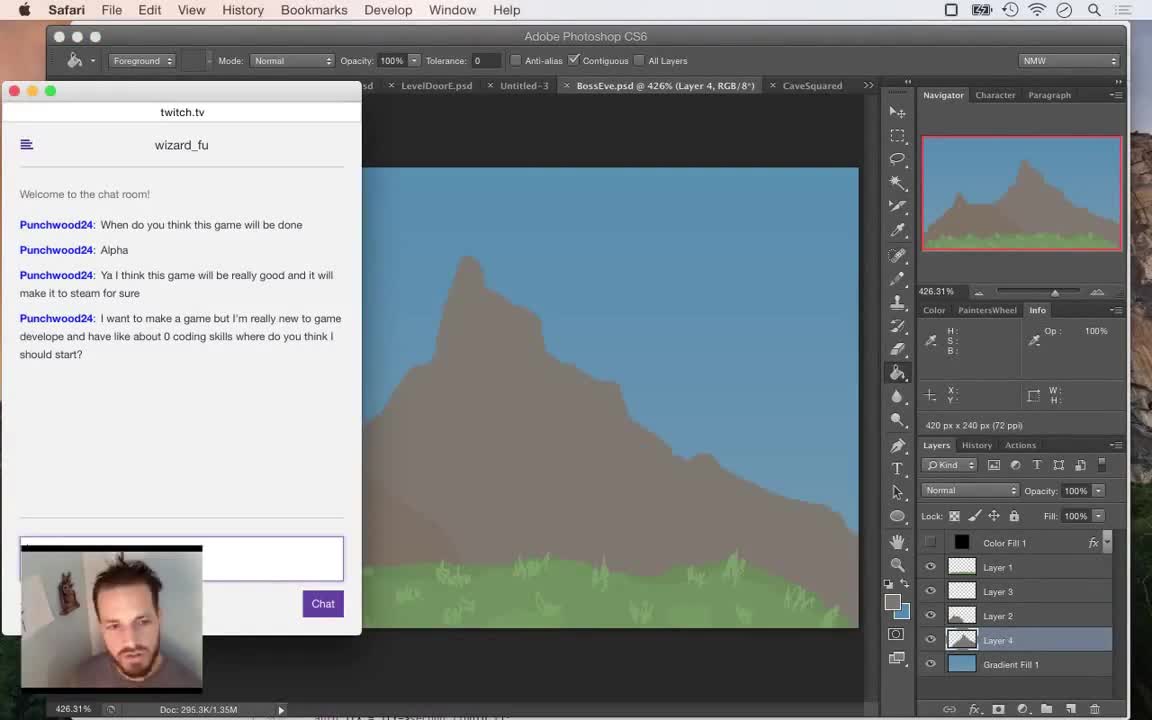Create a new layer
The height and width of the screenshot is (720, 1152).
point(1070,709)
